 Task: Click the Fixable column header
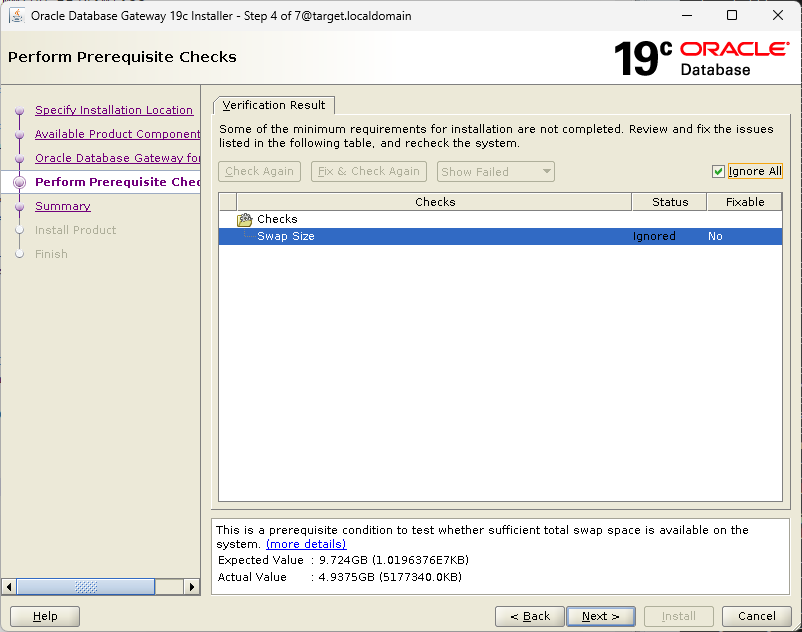[745, 202]
